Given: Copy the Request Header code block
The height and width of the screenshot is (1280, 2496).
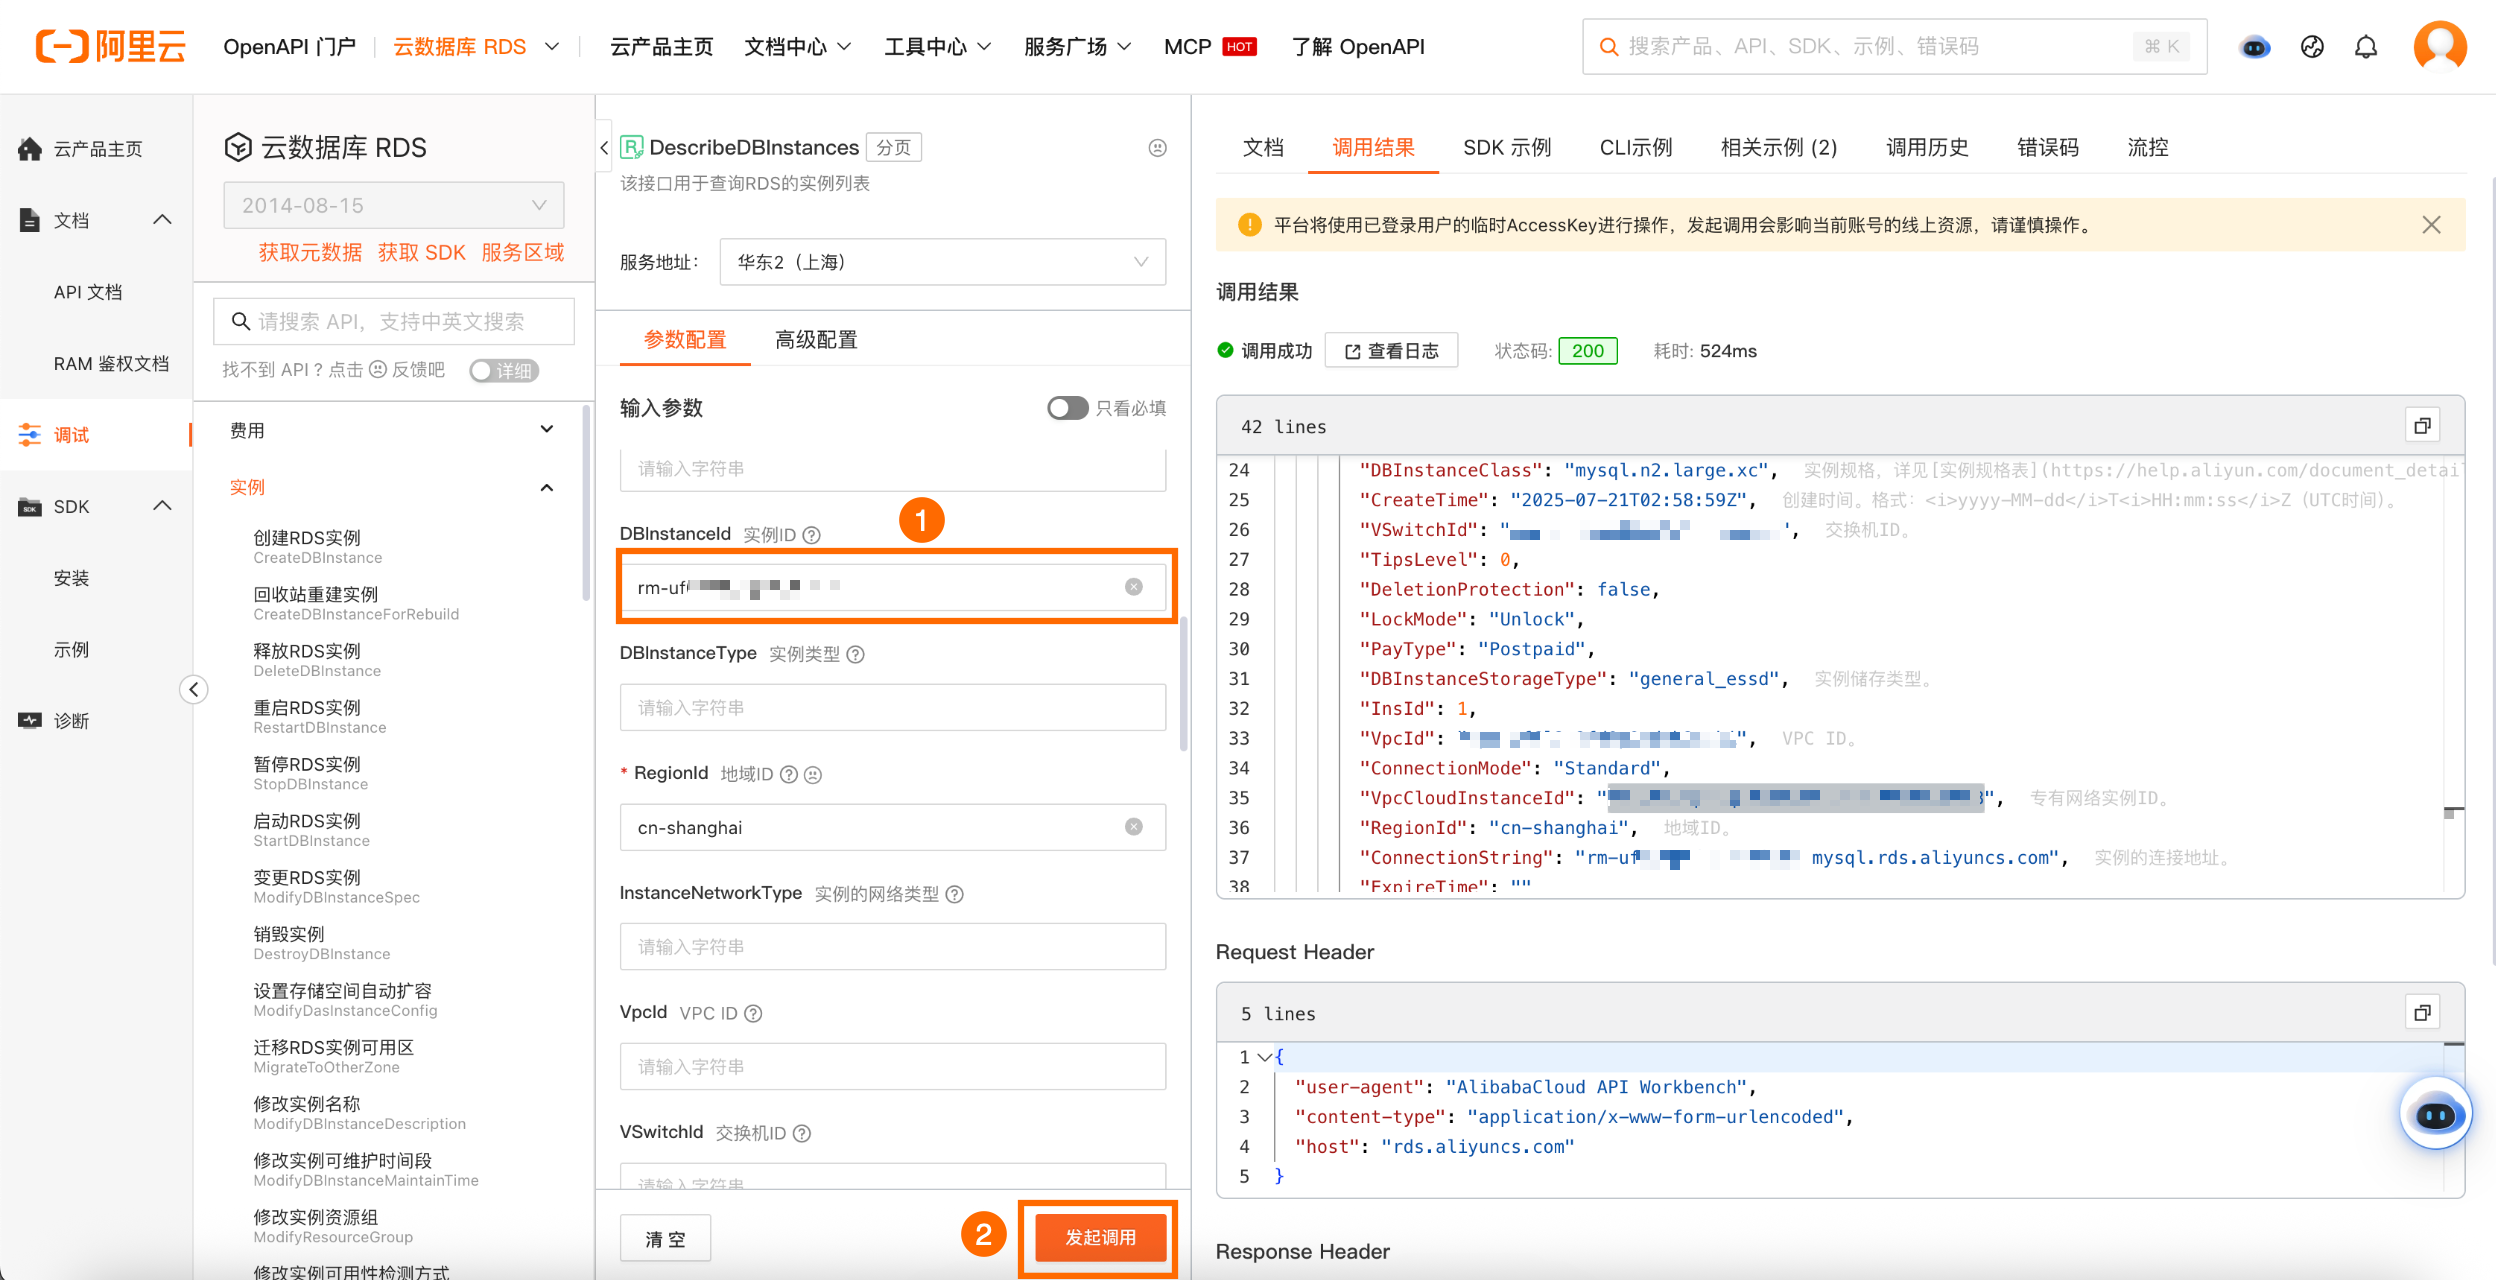Looking at the screenshot, I should [x=2422, y=1013].
